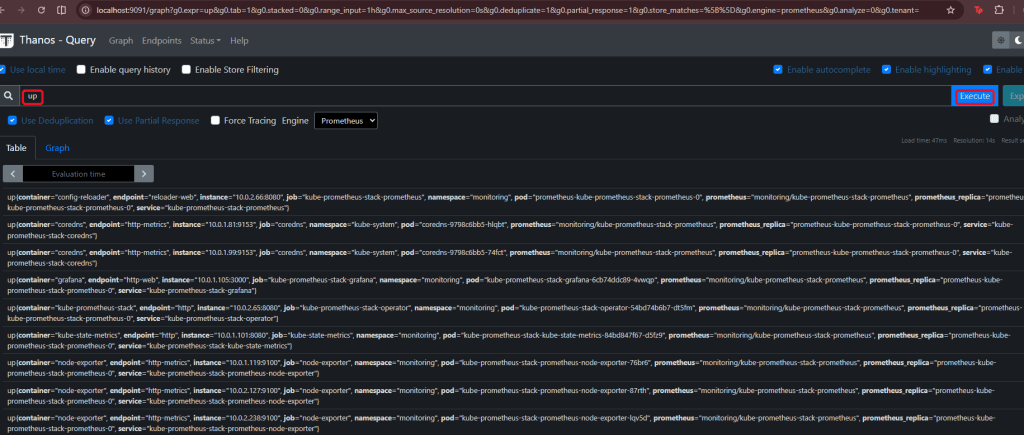Viewport: 1024px width, 435px height.
Task: Enable Store Filtering checkbox
Action: [x=186, y=69]
